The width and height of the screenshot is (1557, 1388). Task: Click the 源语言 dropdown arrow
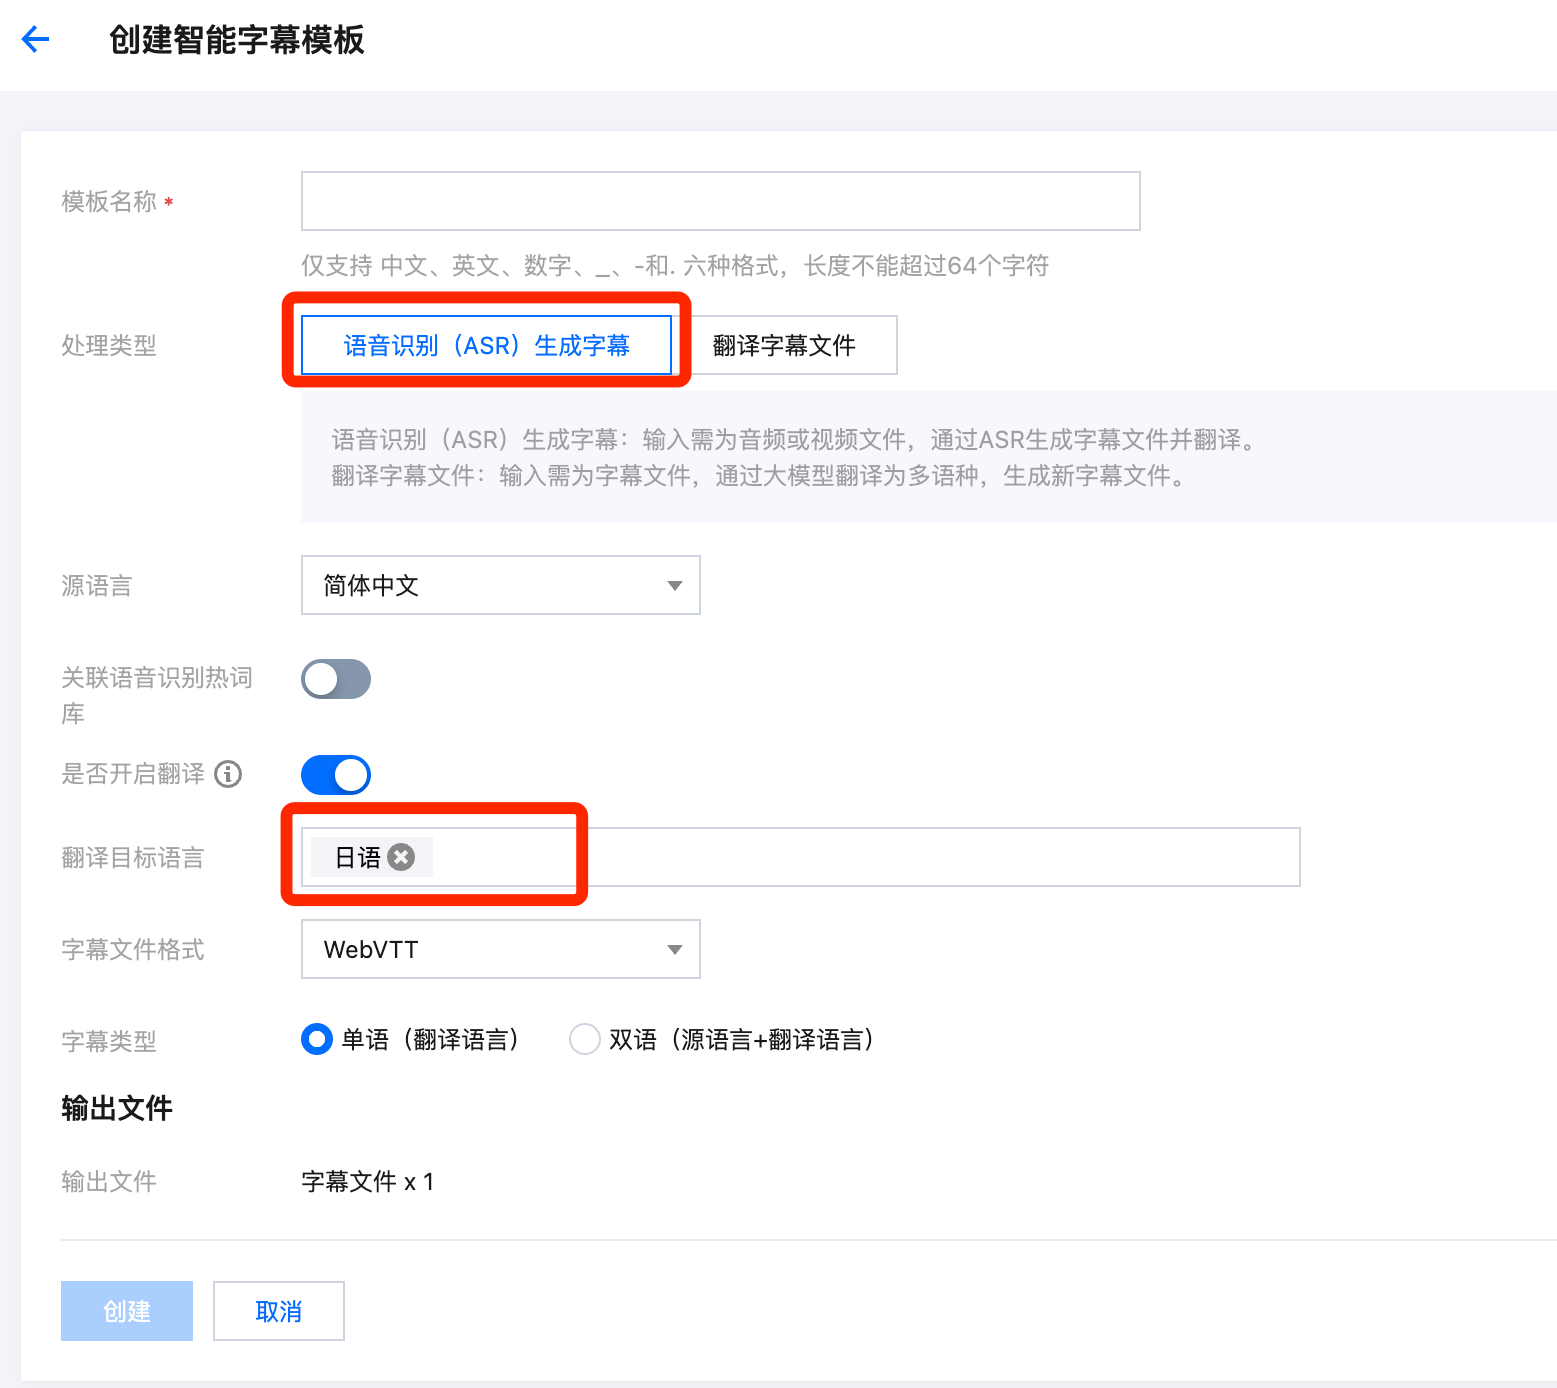pos(675,586)
